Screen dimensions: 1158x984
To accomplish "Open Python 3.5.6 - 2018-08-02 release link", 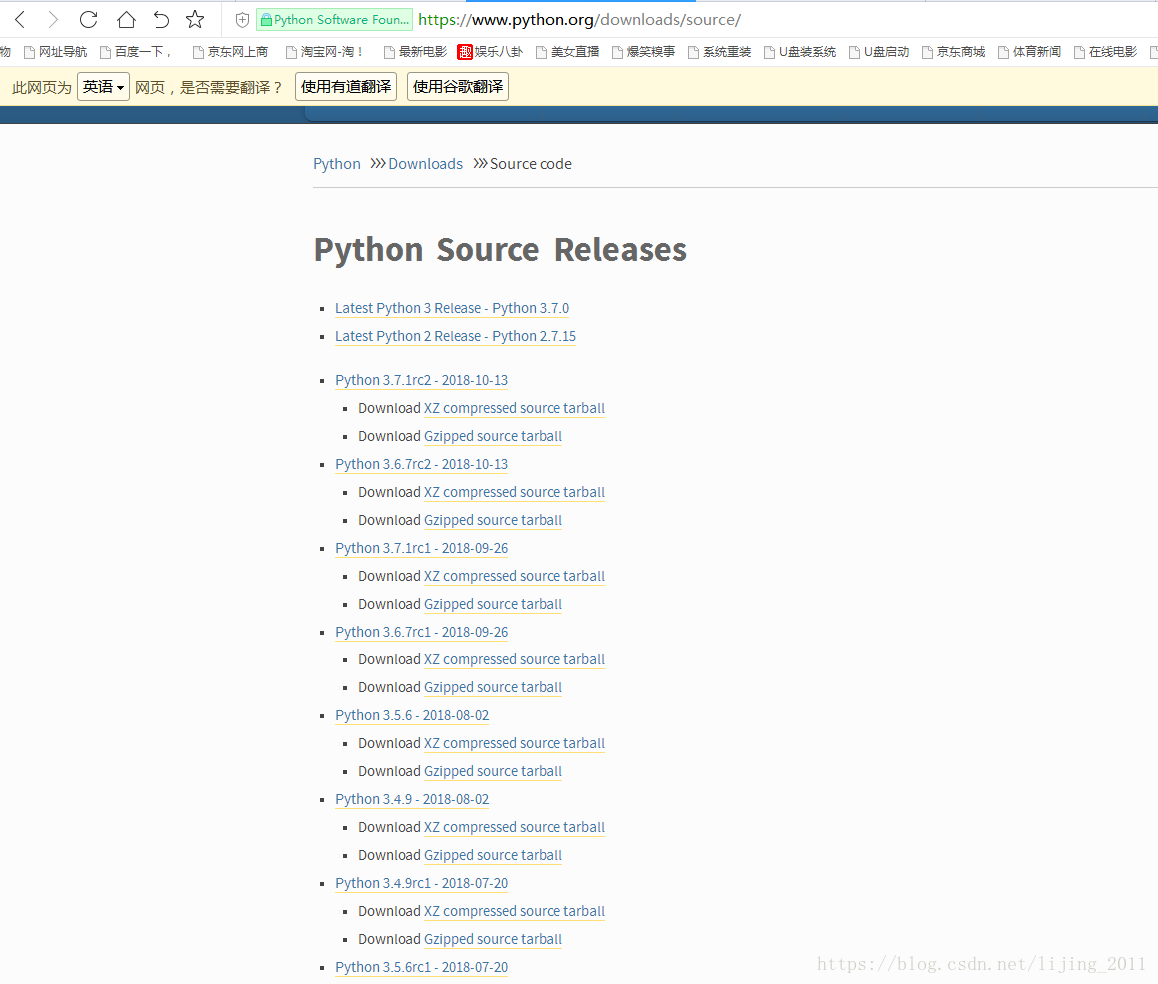I will click(412, 716).
